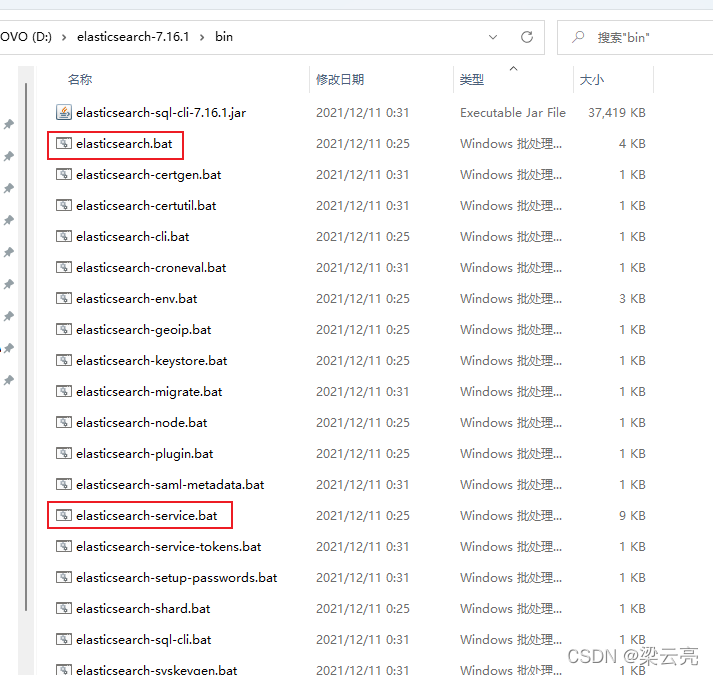The image size is (713, 675).
Task: Select the elasticsearch-geoip.bat file name
Action: (x=144, y=330)
